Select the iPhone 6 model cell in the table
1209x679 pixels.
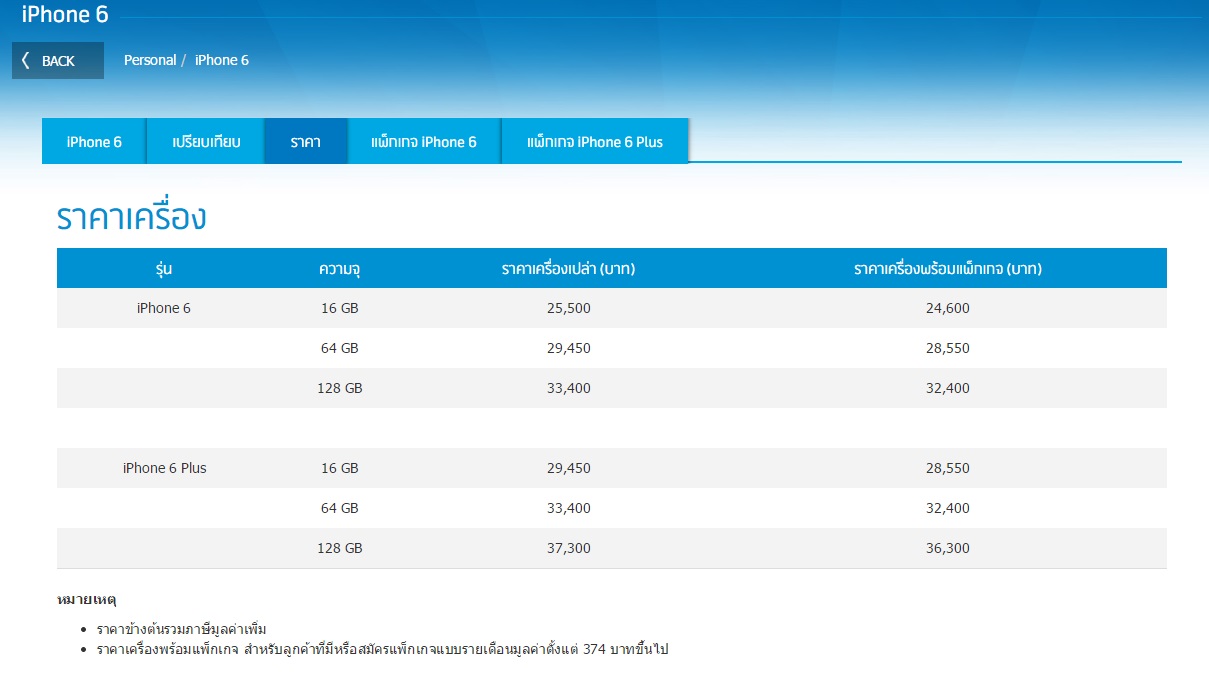[164, 308]
